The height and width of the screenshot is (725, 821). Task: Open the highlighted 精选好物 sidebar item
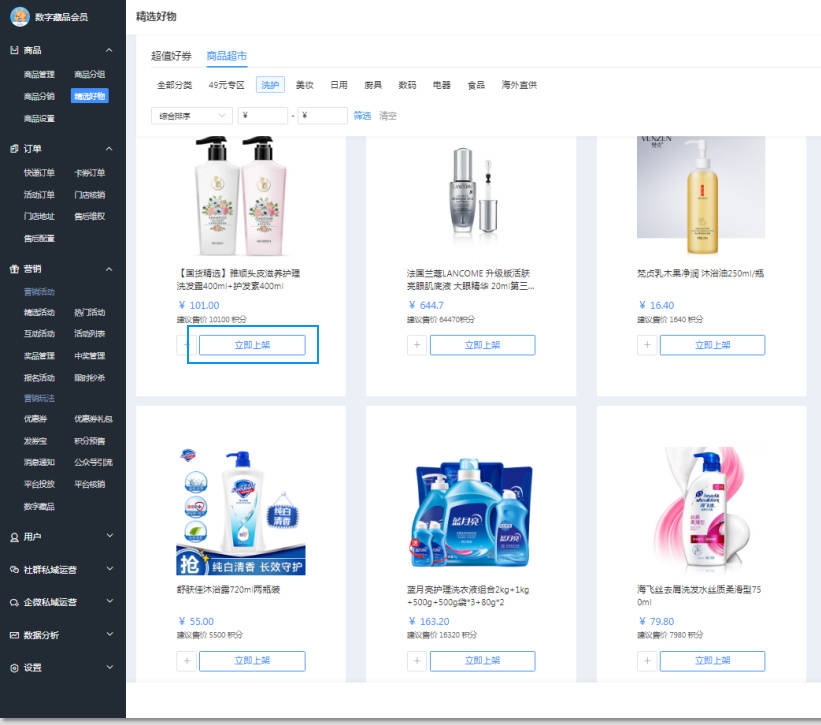click(90, 96)
